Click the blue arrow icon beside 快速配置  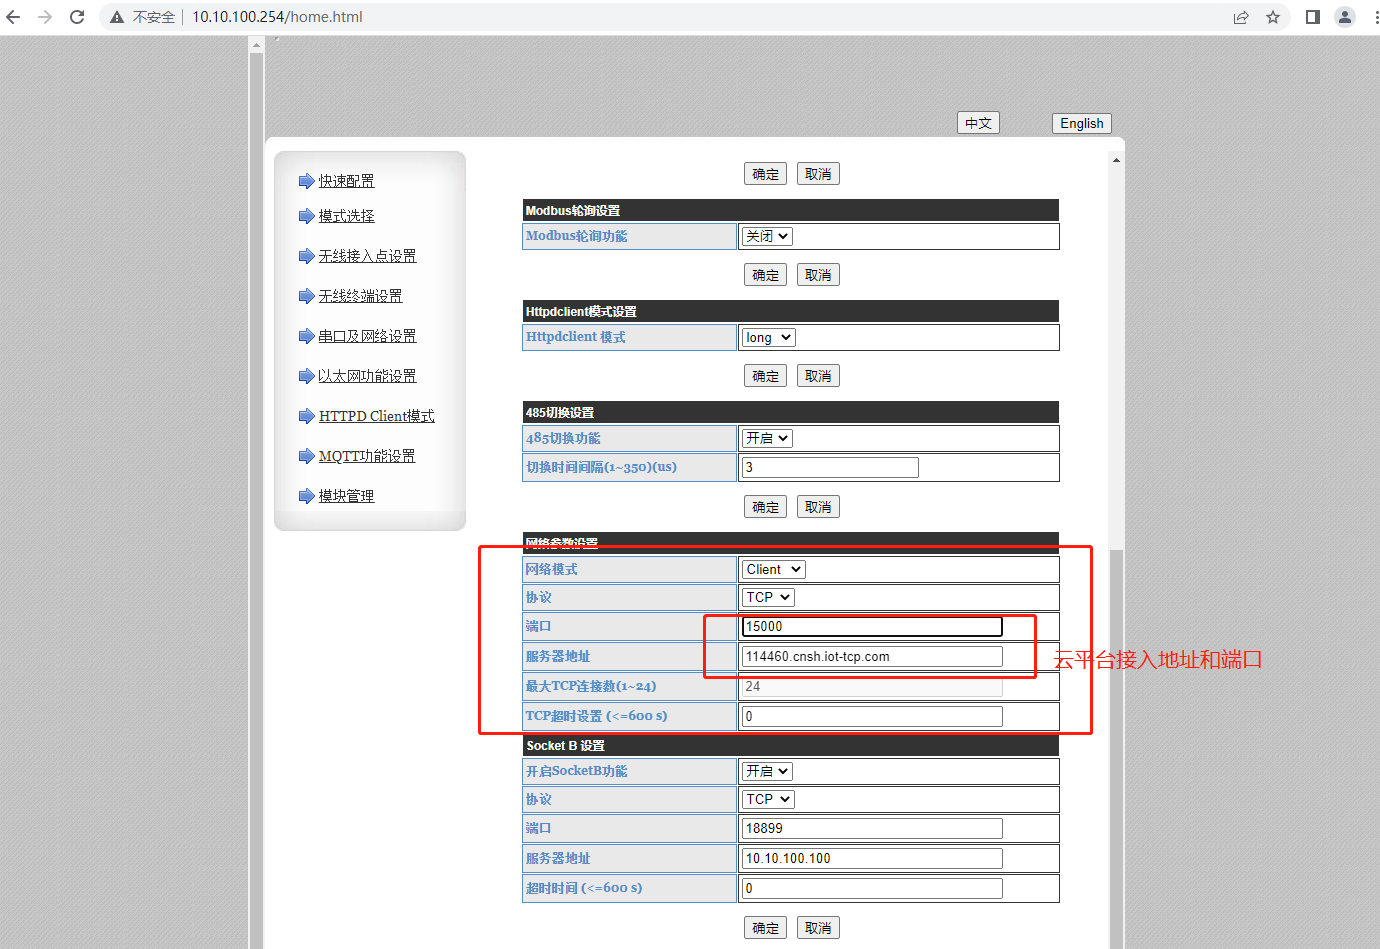pyautogui.click(x=306, y=181)
